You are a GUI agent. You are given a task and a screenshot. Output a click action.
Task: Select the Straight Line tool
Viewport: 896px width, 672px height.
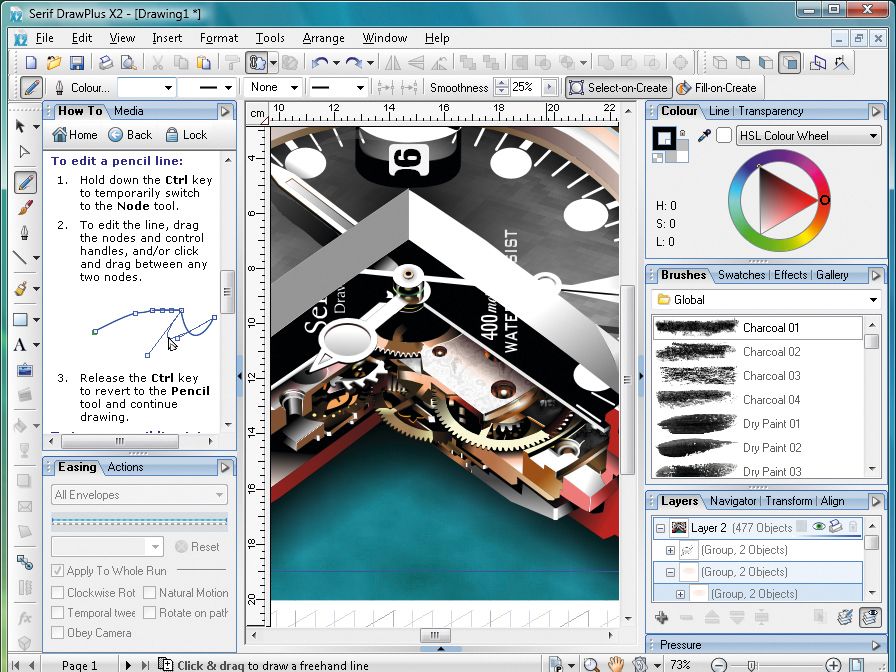[x=20, y=258]
